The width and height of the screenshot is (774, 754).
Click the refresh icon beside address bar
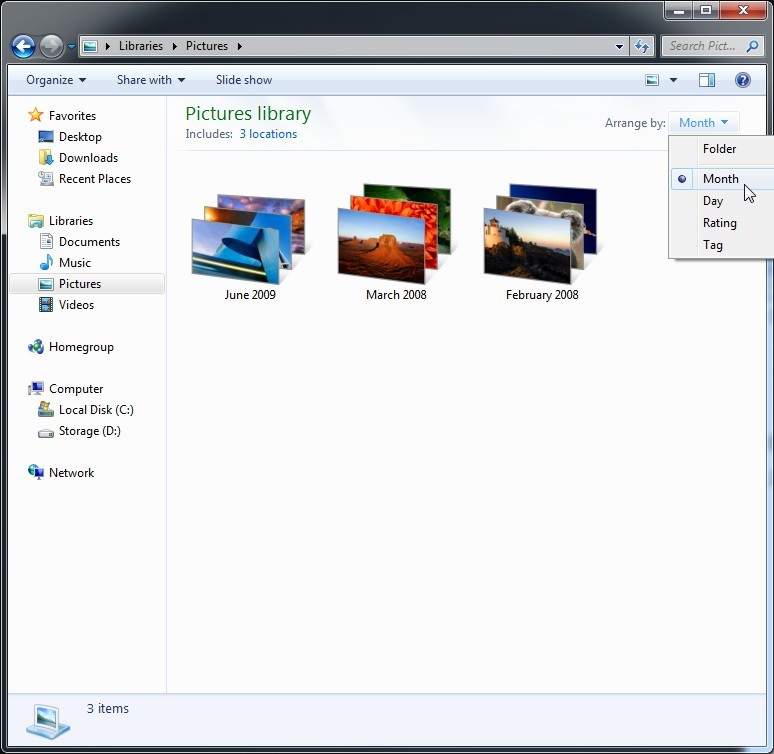[642, 46]
